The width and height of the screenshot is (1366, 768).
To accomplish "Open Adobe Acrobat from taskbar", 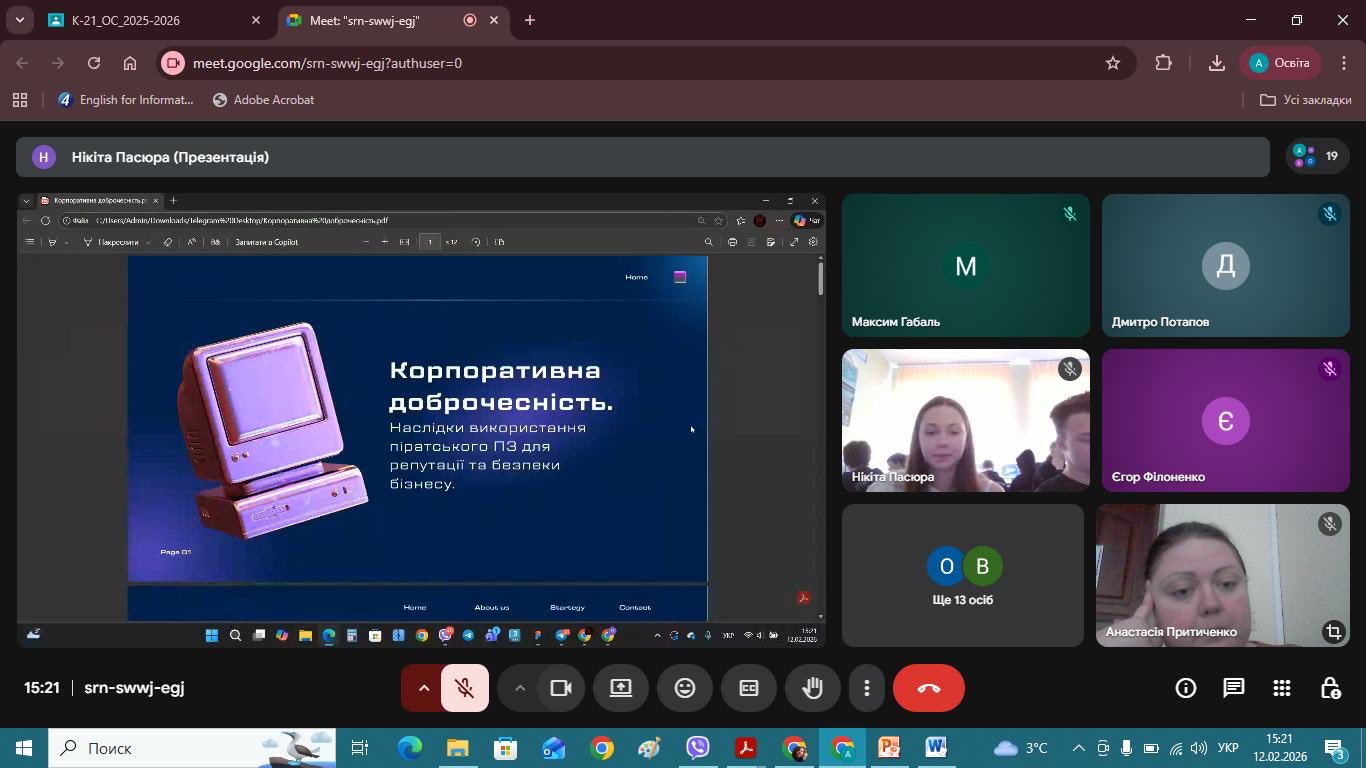I will (746, 748).
